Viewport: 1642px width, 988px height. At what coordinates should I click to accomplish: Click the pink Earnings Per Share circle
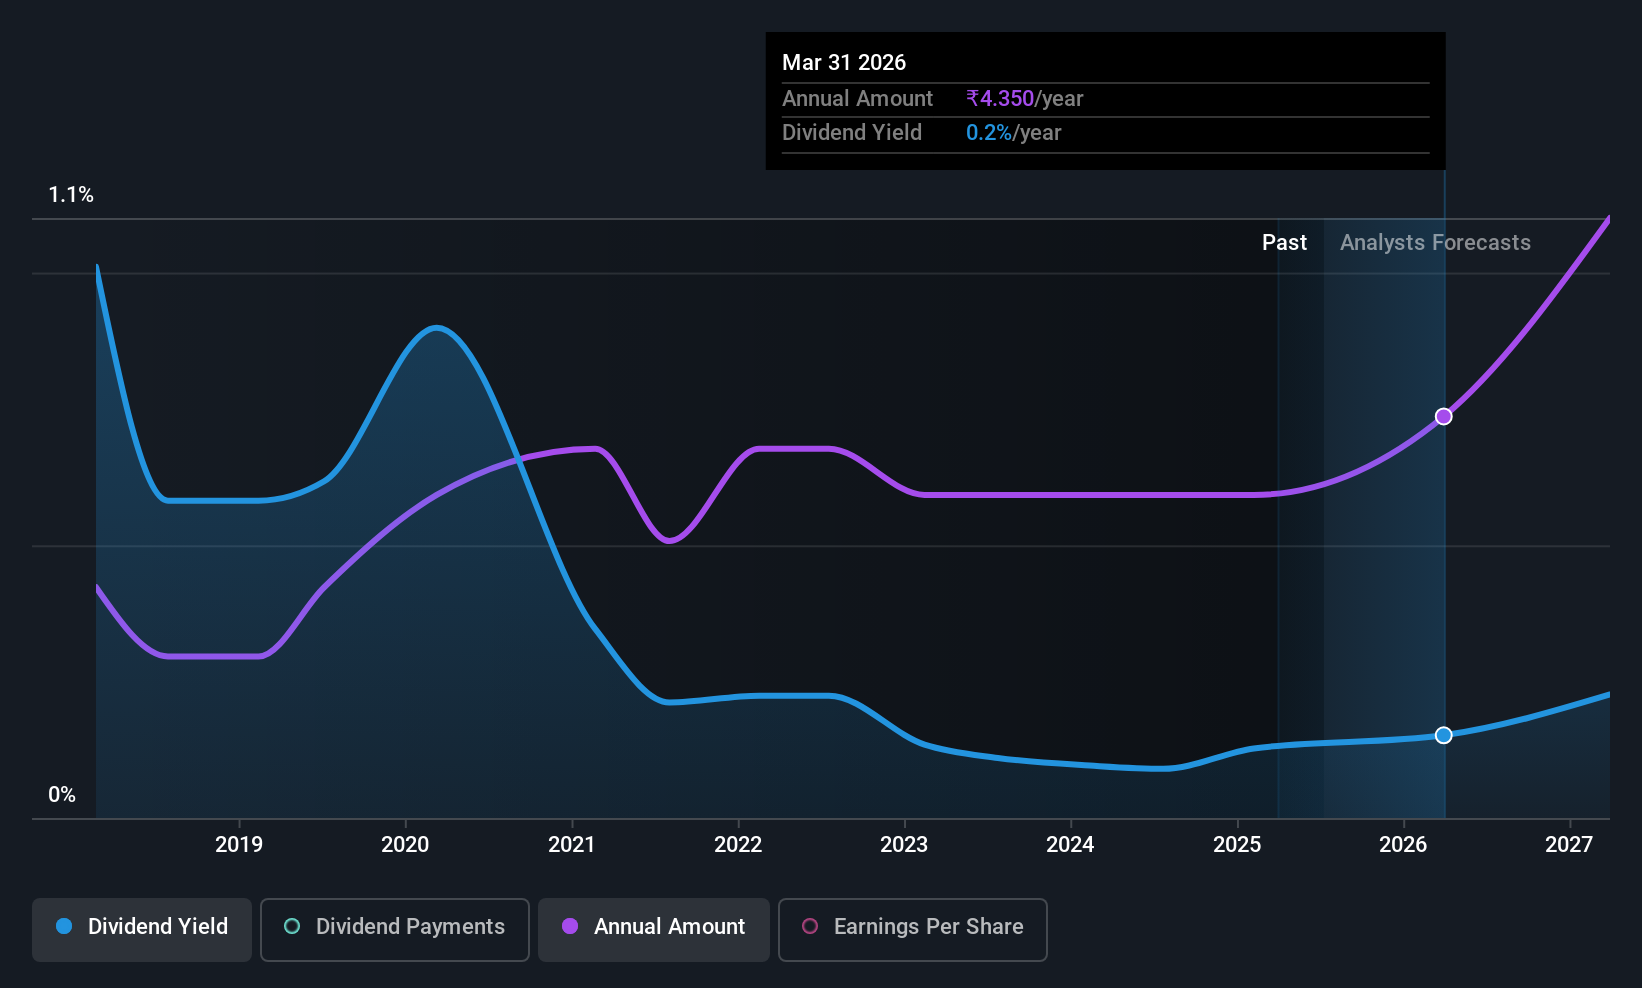(810, 926)
